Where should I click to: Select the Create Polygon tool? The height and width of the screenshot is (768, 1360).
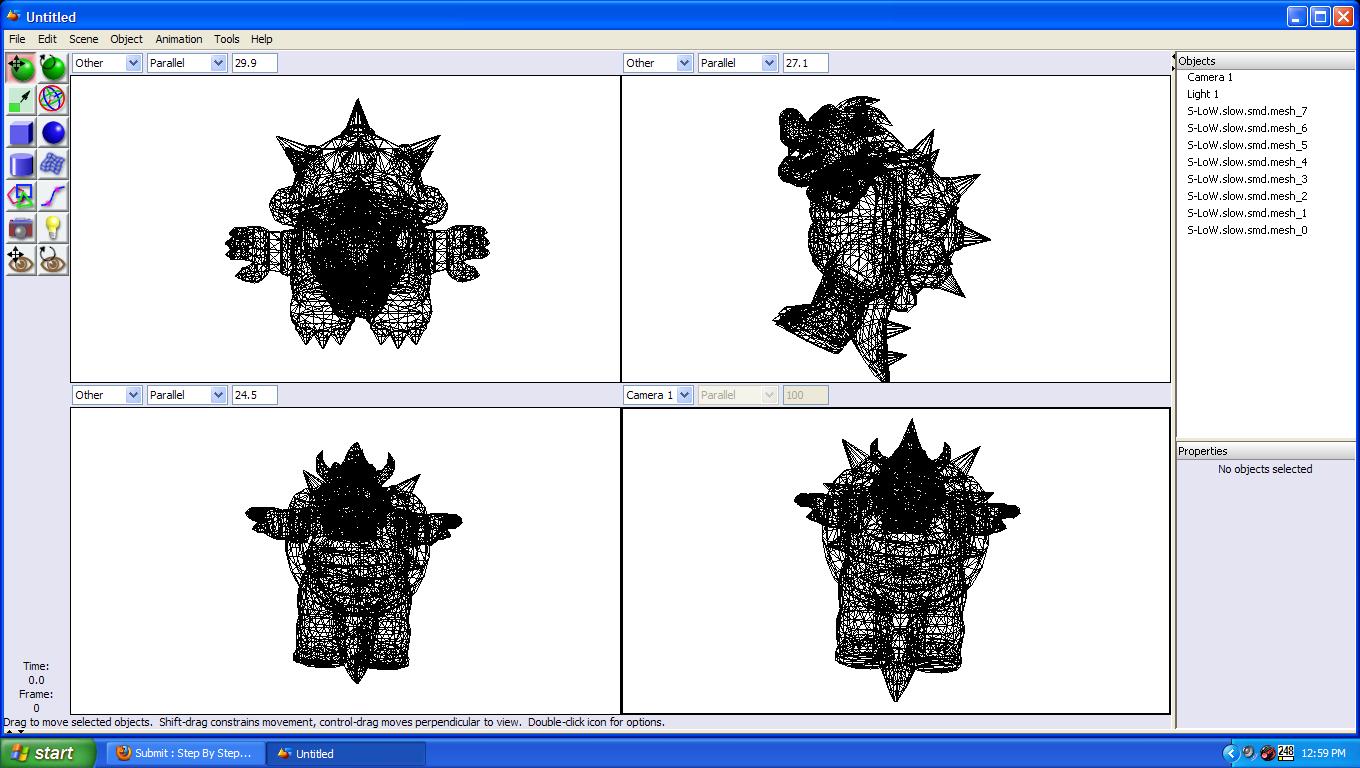tap(20, 196)
